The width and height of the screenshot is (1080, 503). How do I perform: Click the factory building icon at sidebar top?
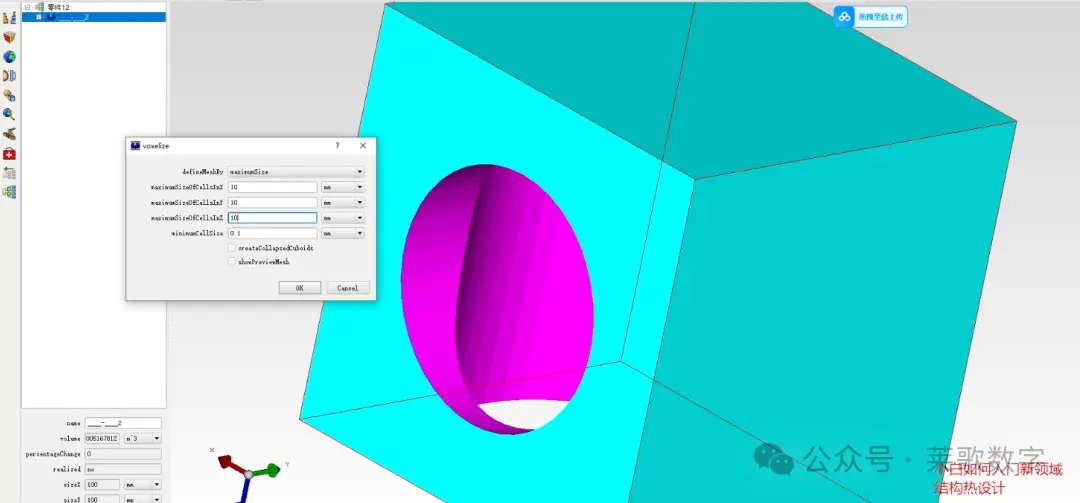(9, 15)
